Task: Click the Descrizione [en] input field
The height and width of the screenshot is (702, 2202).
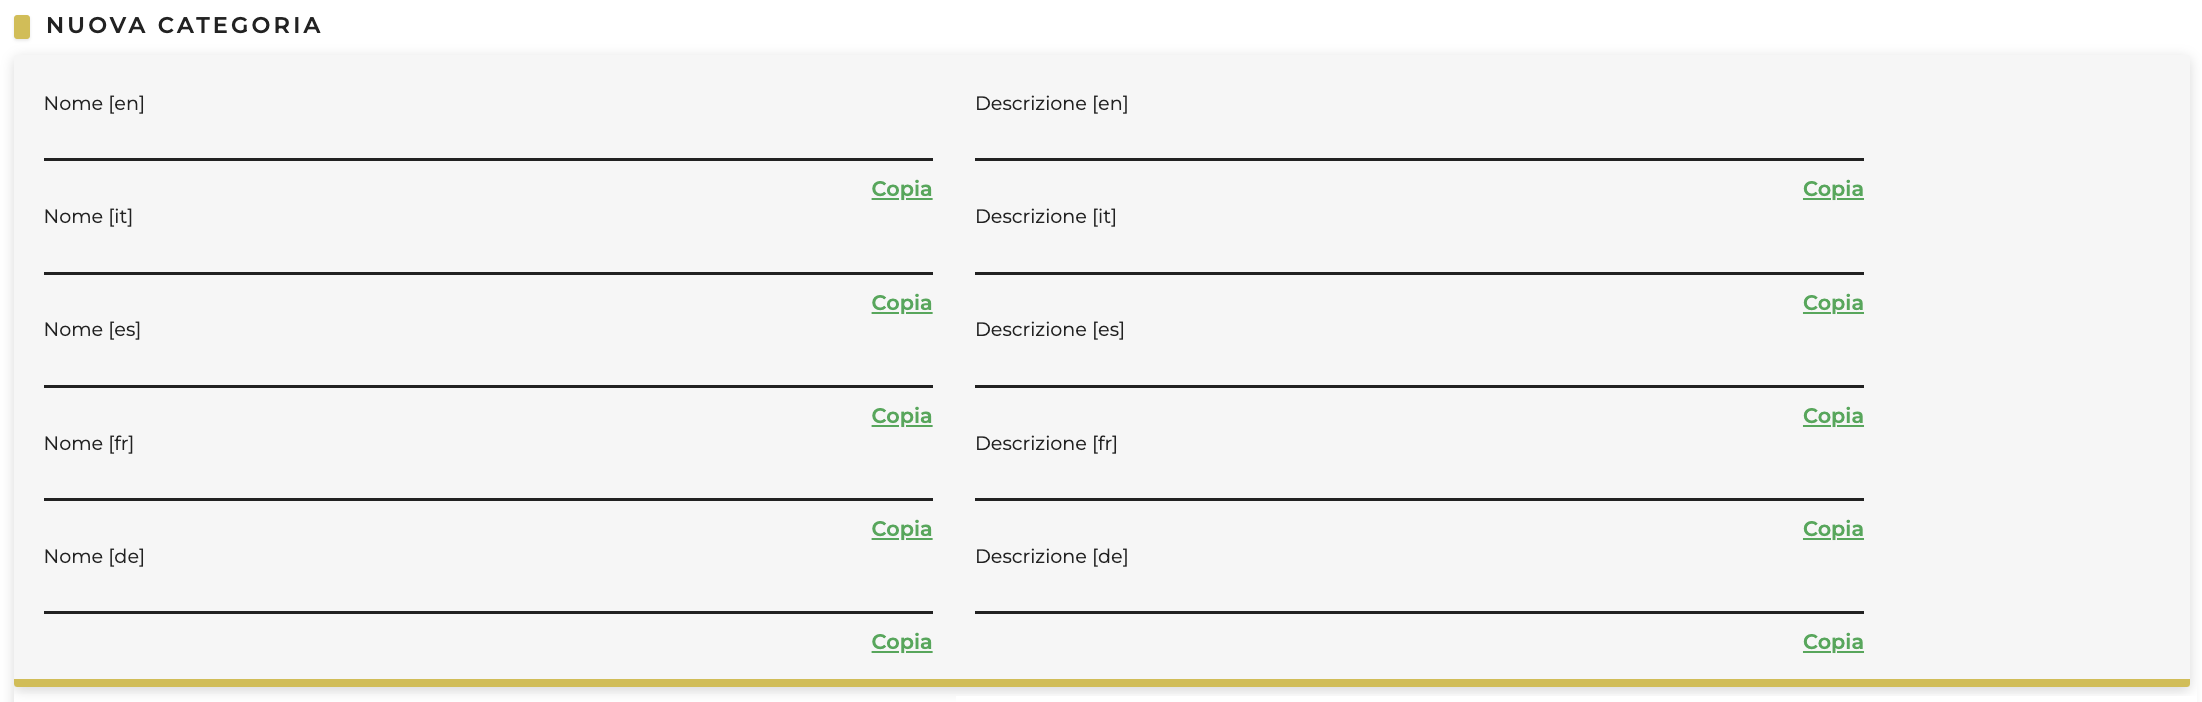Action: (x=1419, y=140)
